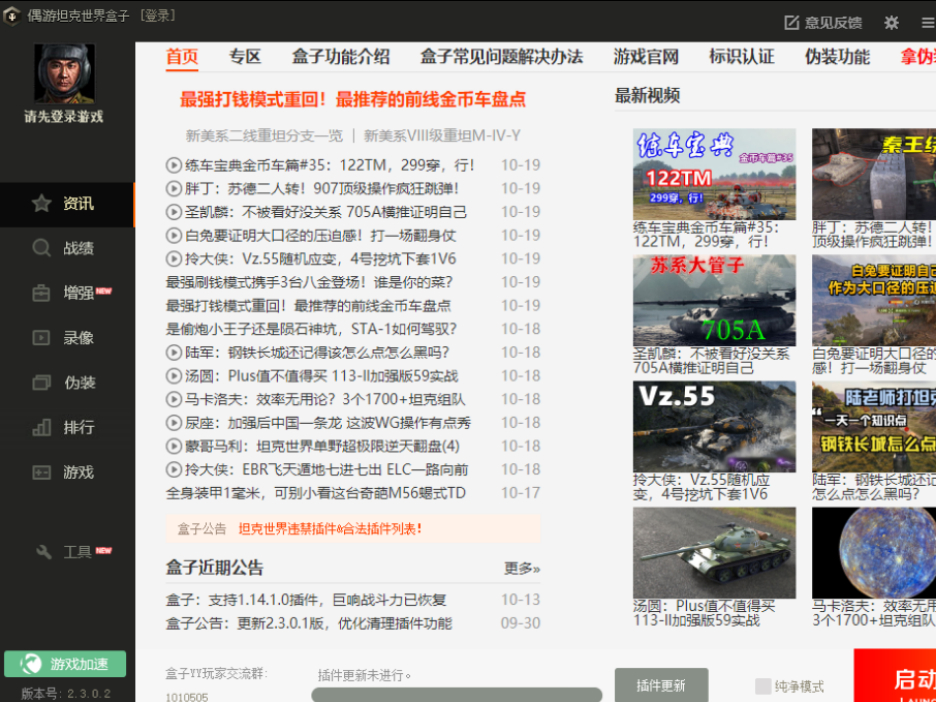Open the 录像 play icon in sidebar
936x702 pixels.
tap(41, 338)
